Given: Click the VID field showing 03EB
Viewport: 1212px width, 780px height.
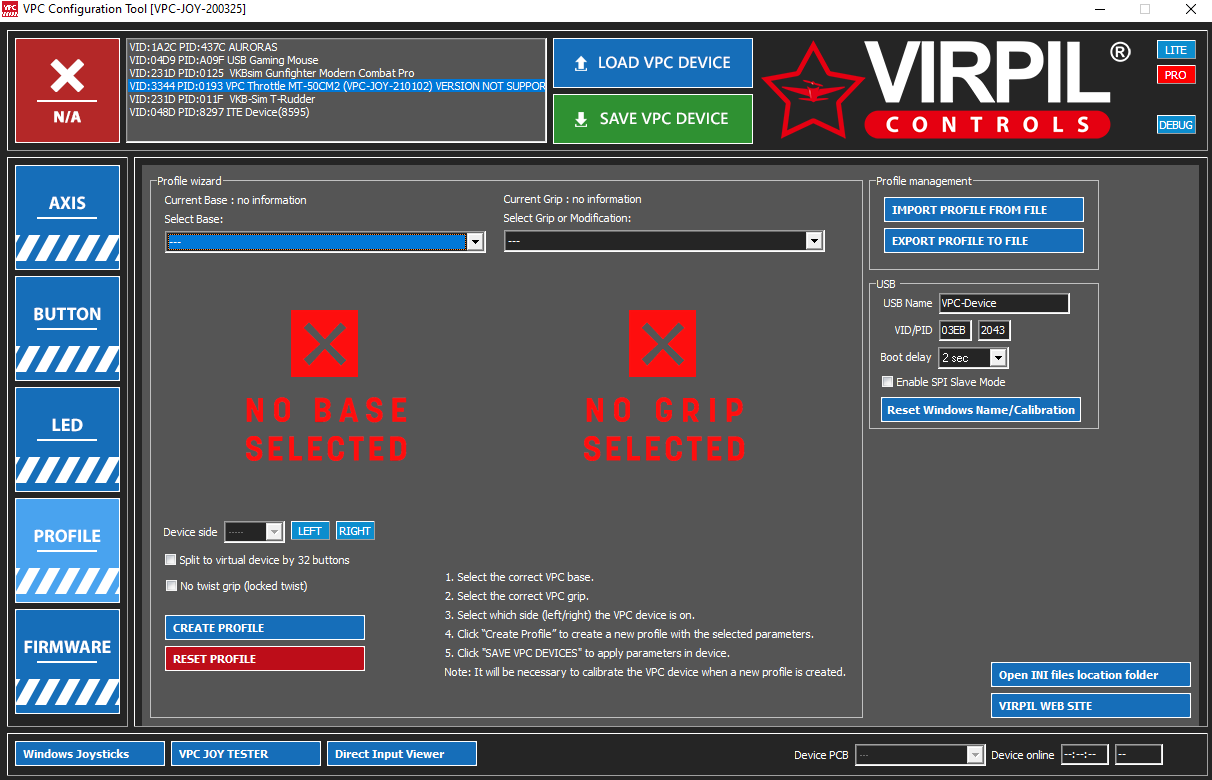Looking at the screenshot, I should click(955, 330).
